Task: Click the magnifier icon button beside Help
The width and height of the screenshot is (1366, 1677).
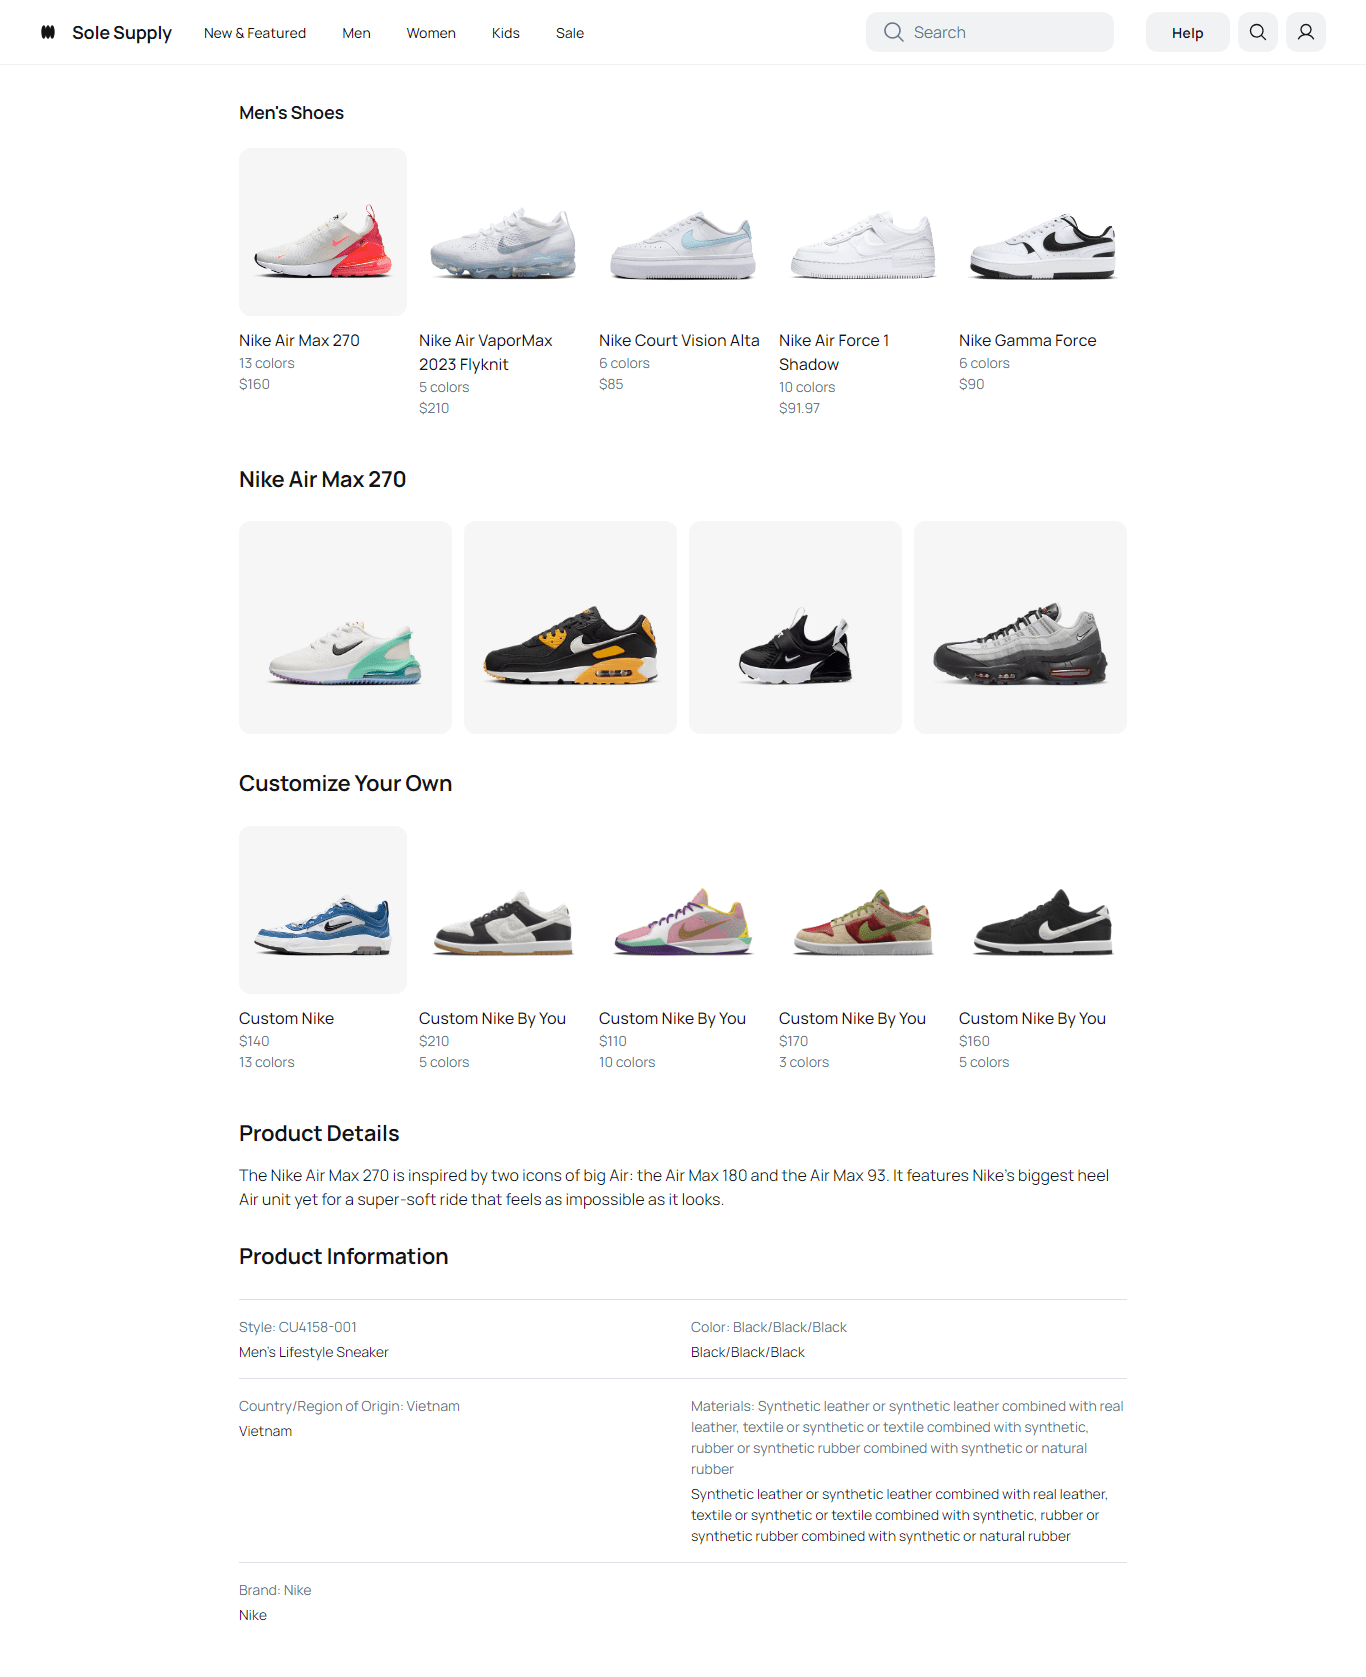Action: tap(1258, 32)
